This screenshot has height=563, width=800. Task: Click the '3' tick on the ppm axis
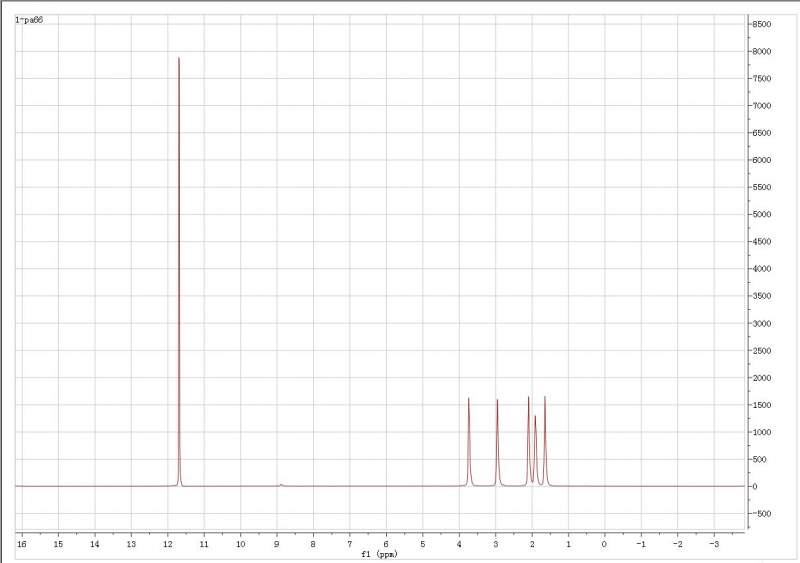point(495,544)
